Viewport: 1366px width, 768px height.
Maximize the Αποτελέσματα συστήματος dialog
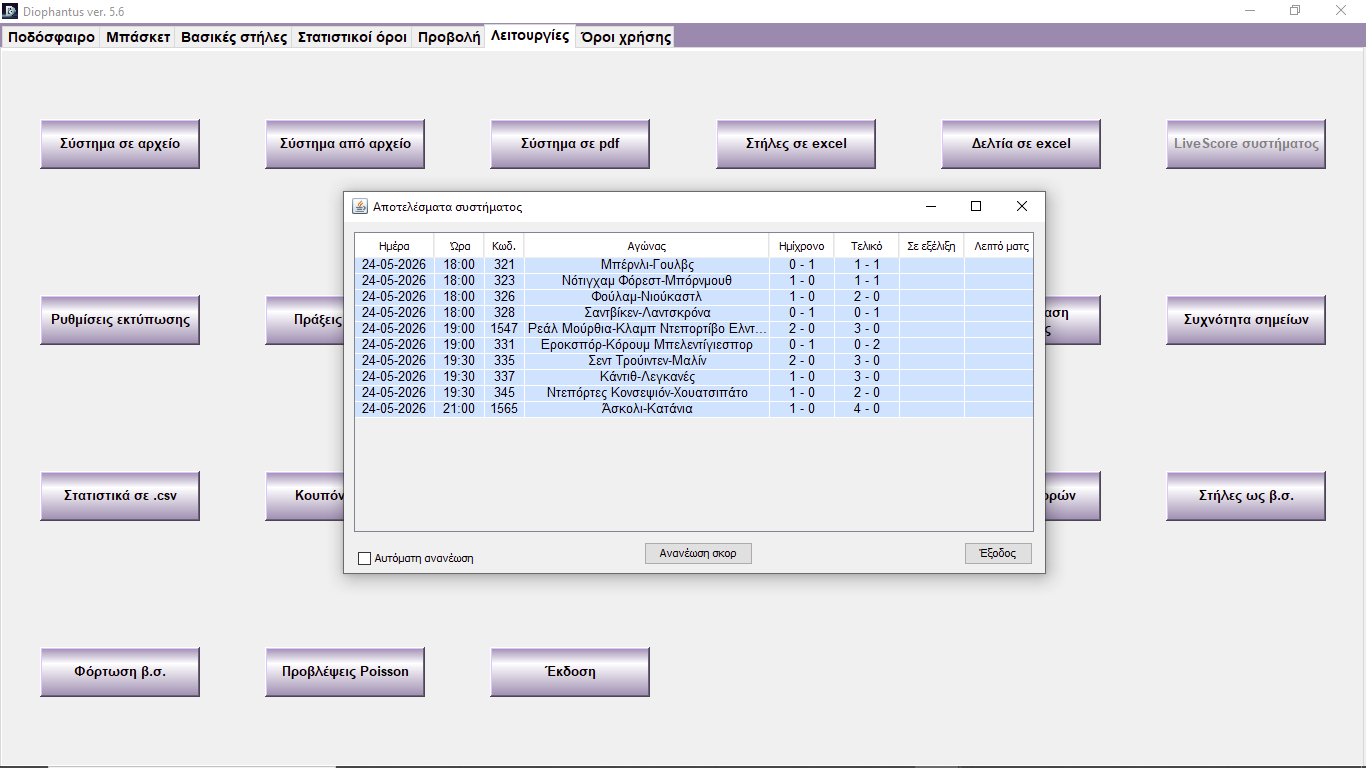click(x=976, y=206)
